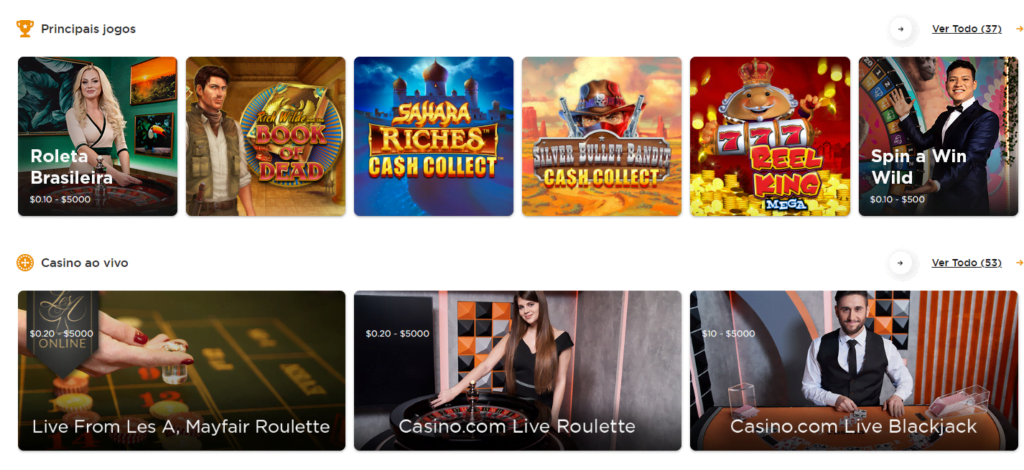Image resolution: width=1024 pixels, height=470 pixels.
Task: Open the Book of Dead slot
Action: click(x=266, y=136)
